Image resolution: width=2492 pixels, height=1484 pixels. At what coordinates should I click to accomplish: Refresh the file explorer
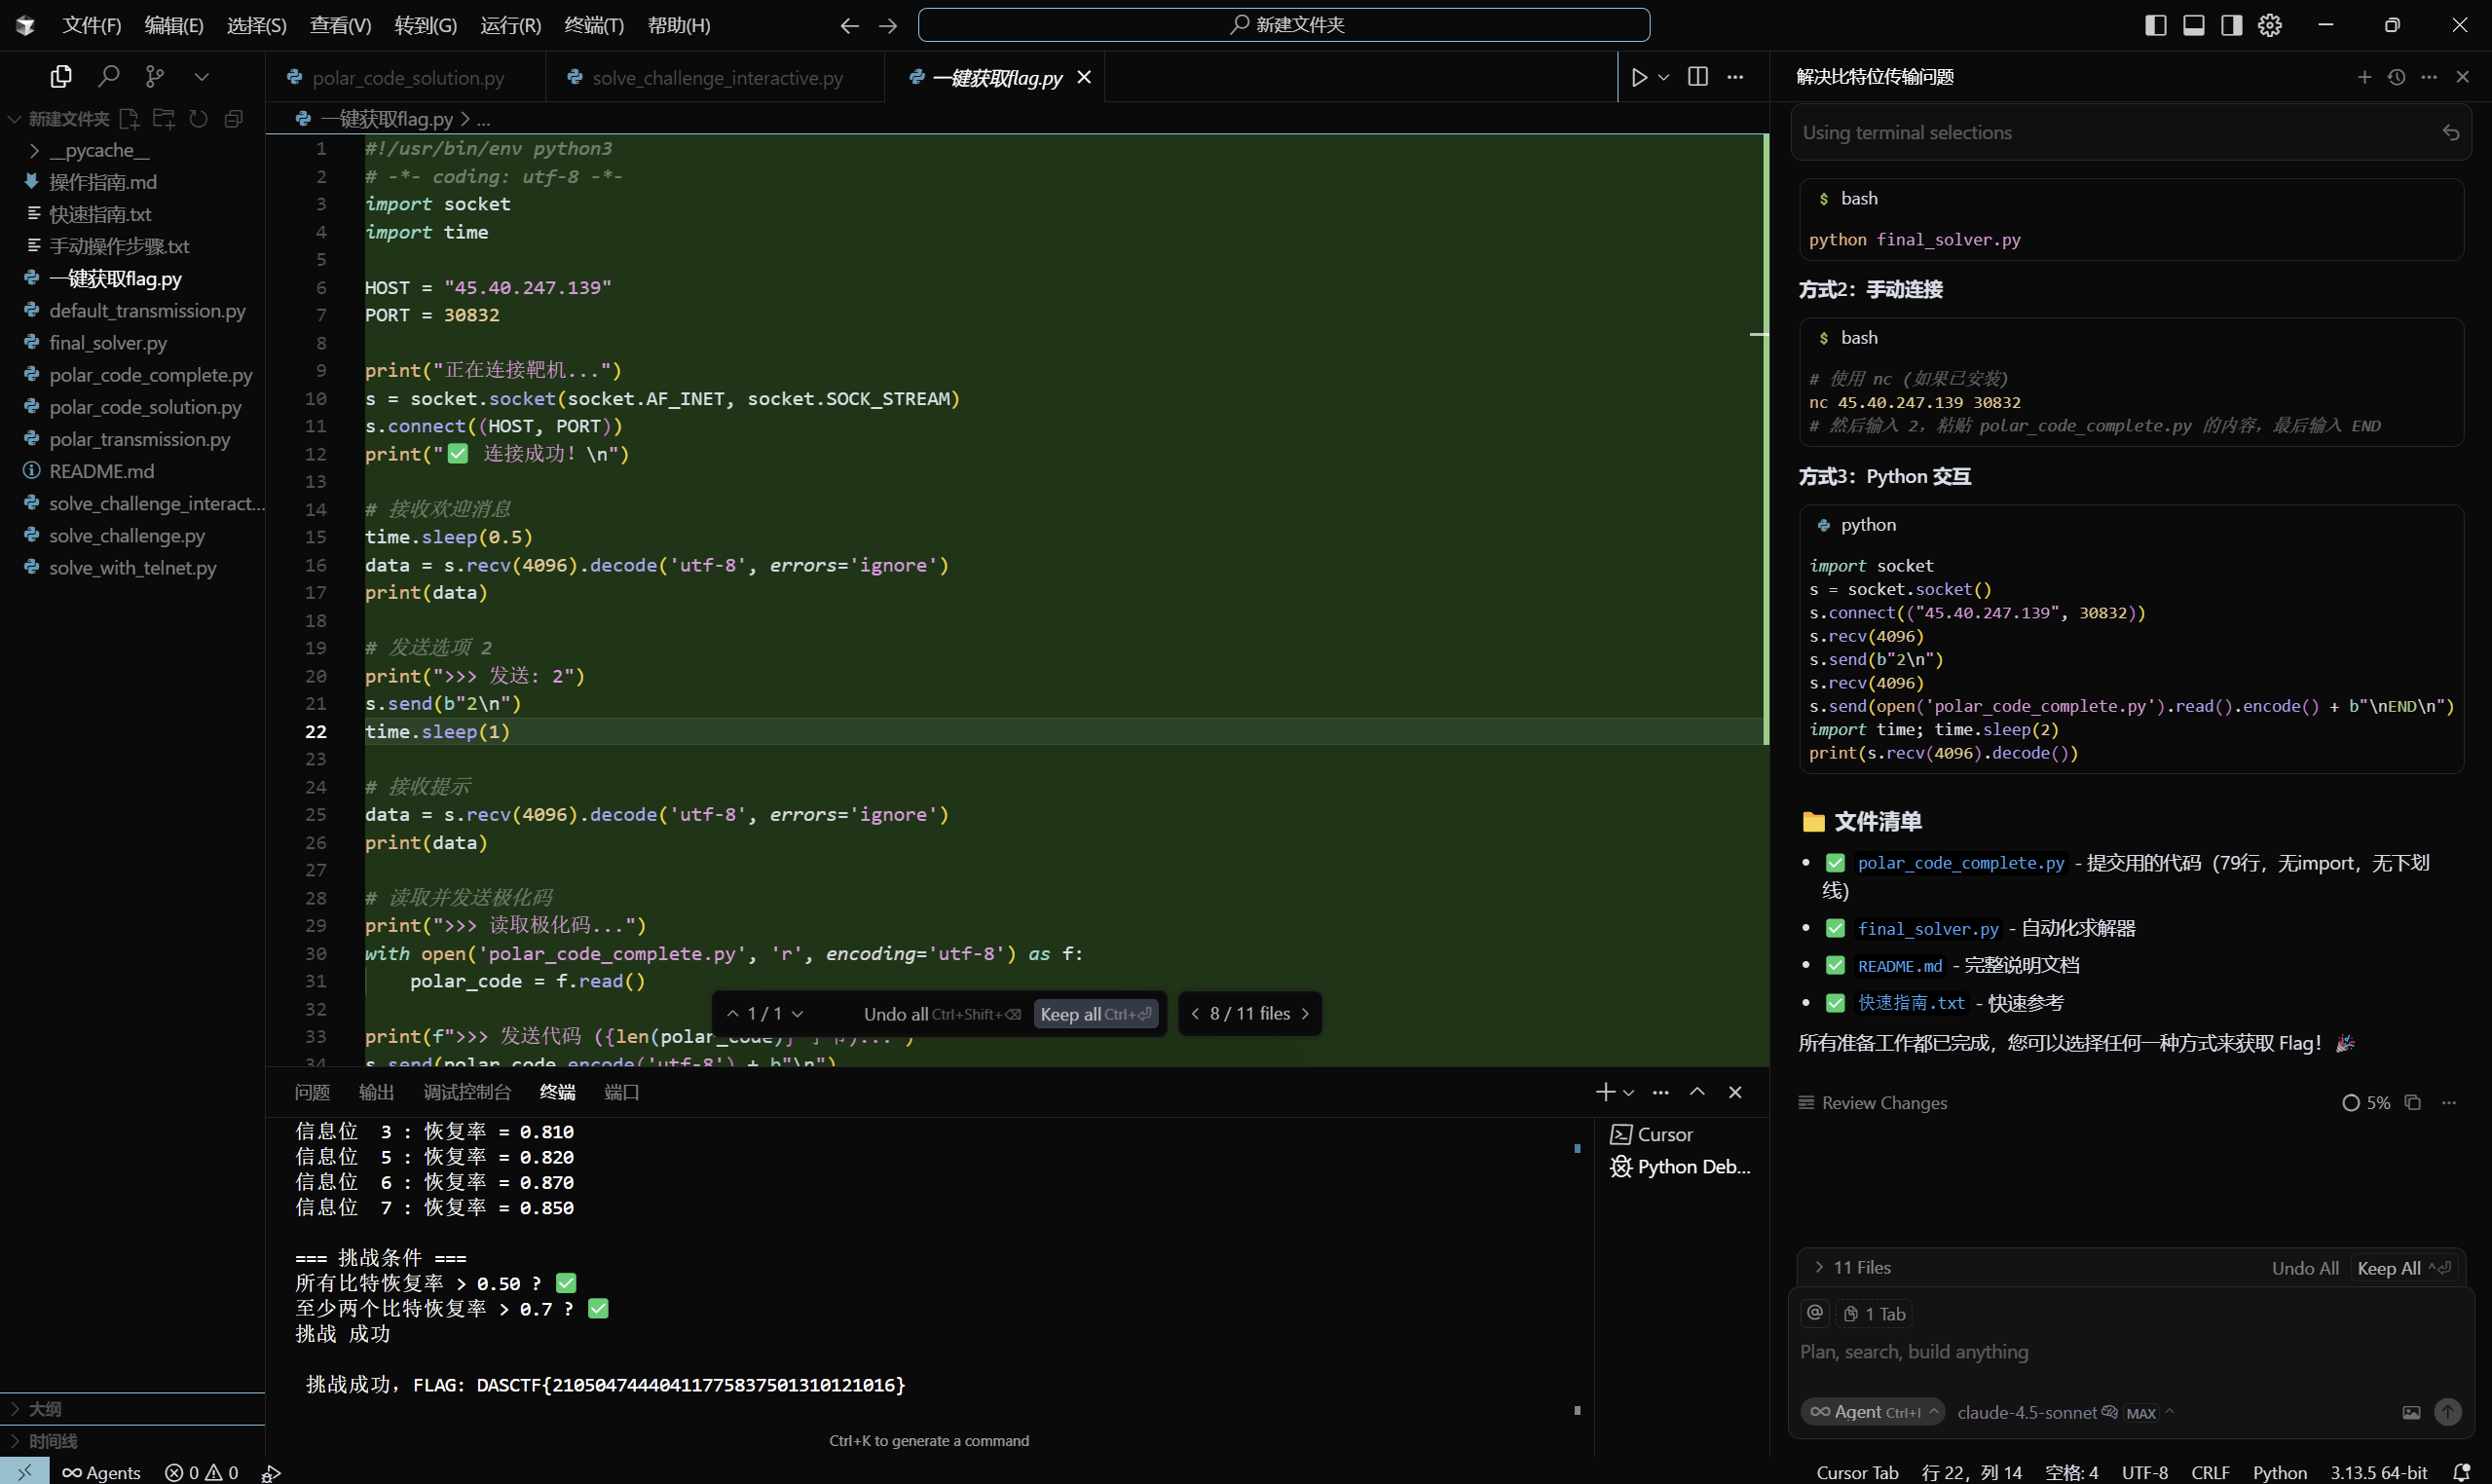pyautogui.click(x=199, y=119)
